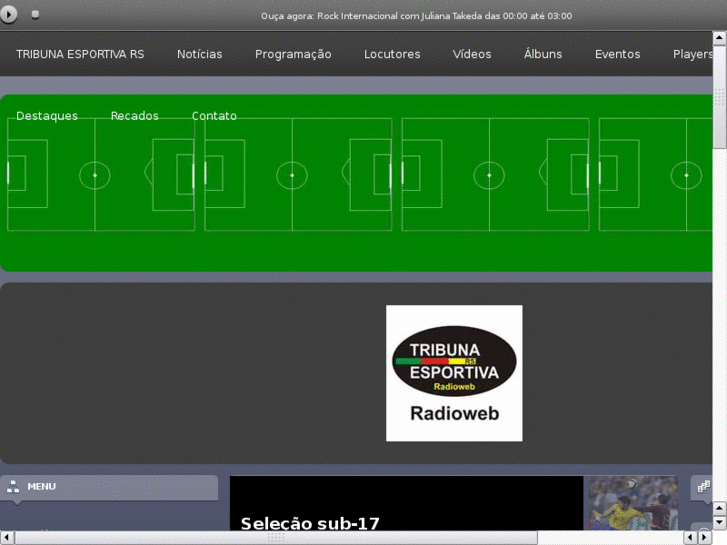Open Destaques in the green banner

(x=47, y=116)
